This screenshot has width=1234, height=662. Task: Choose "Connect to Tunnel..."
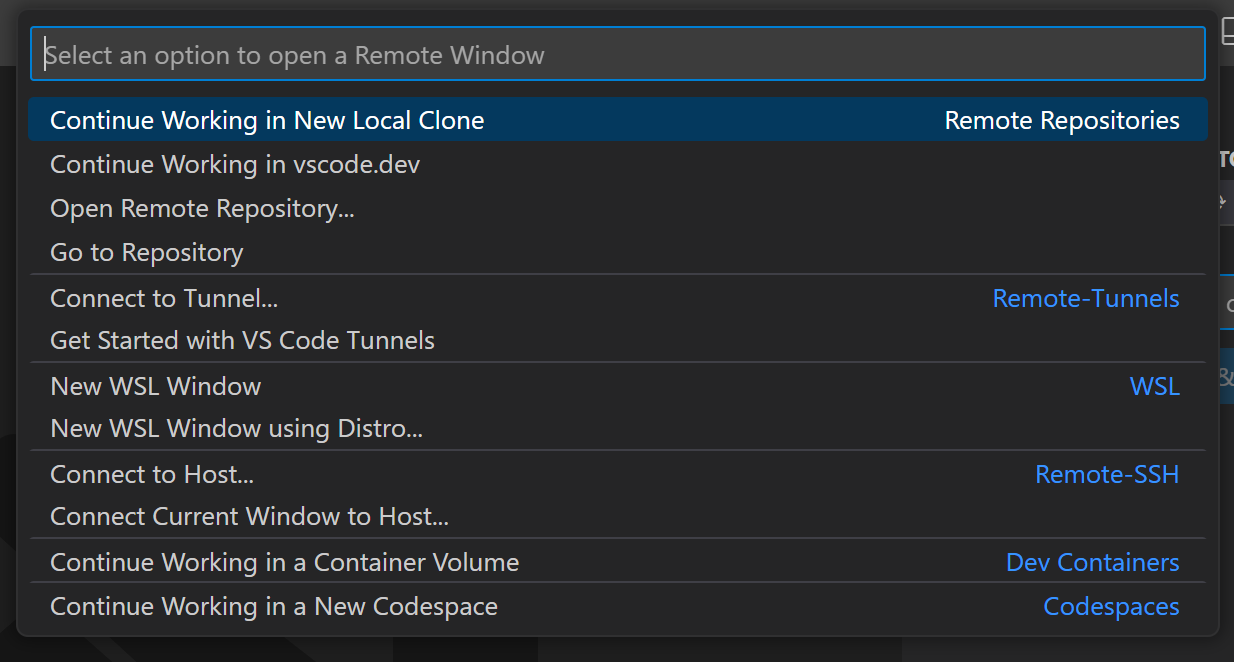tap(165, 298)
